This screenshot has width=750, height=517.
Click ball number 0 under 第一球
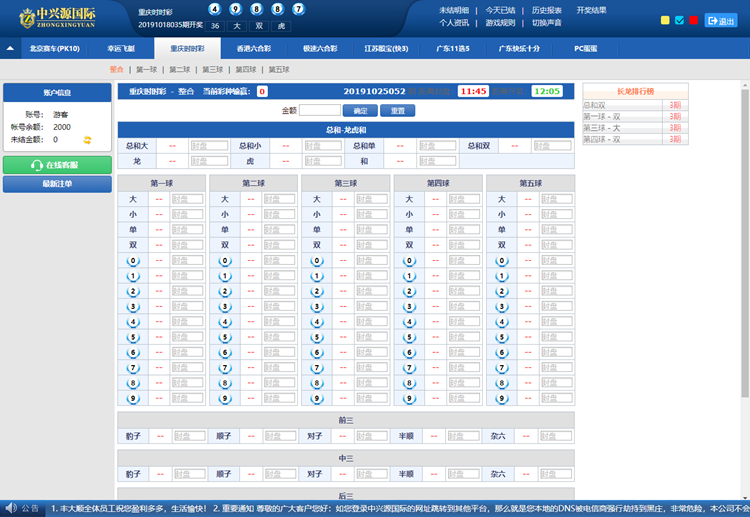(x=133, y=260)
